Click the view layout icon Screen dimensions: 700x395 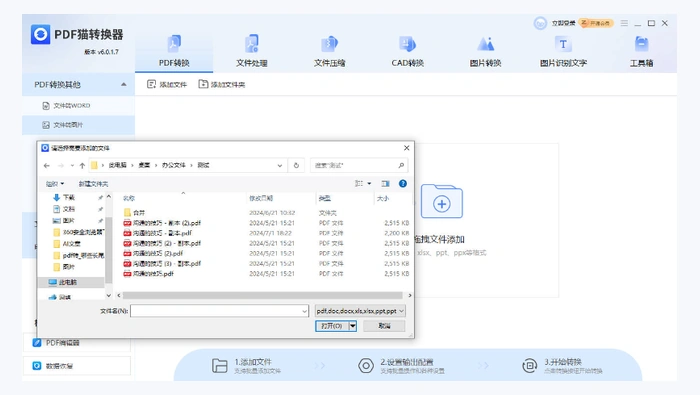359,183
